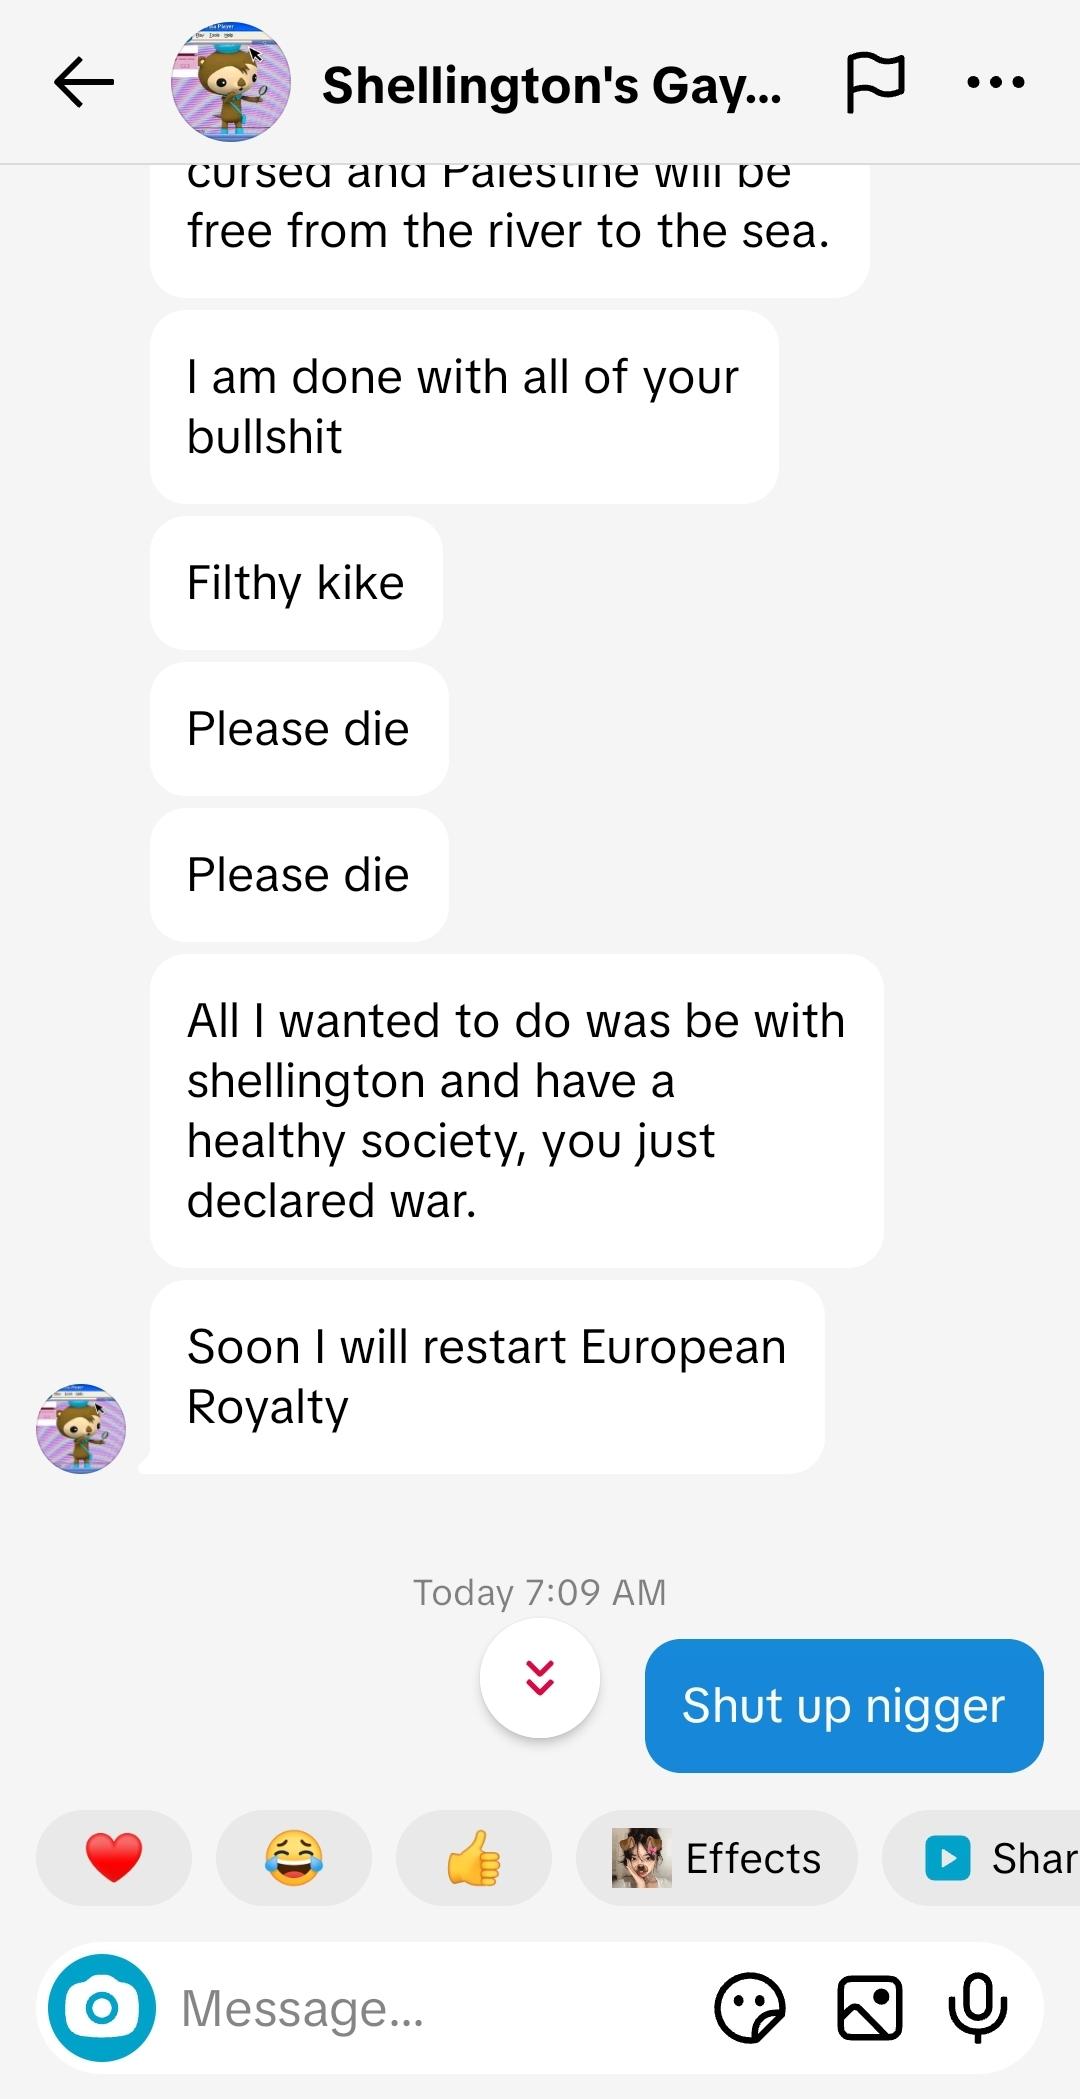Screen dimensions: 1080x2099
Task: Tap the "All I wanted to do" message bubble
Action: pos(516,1110)
